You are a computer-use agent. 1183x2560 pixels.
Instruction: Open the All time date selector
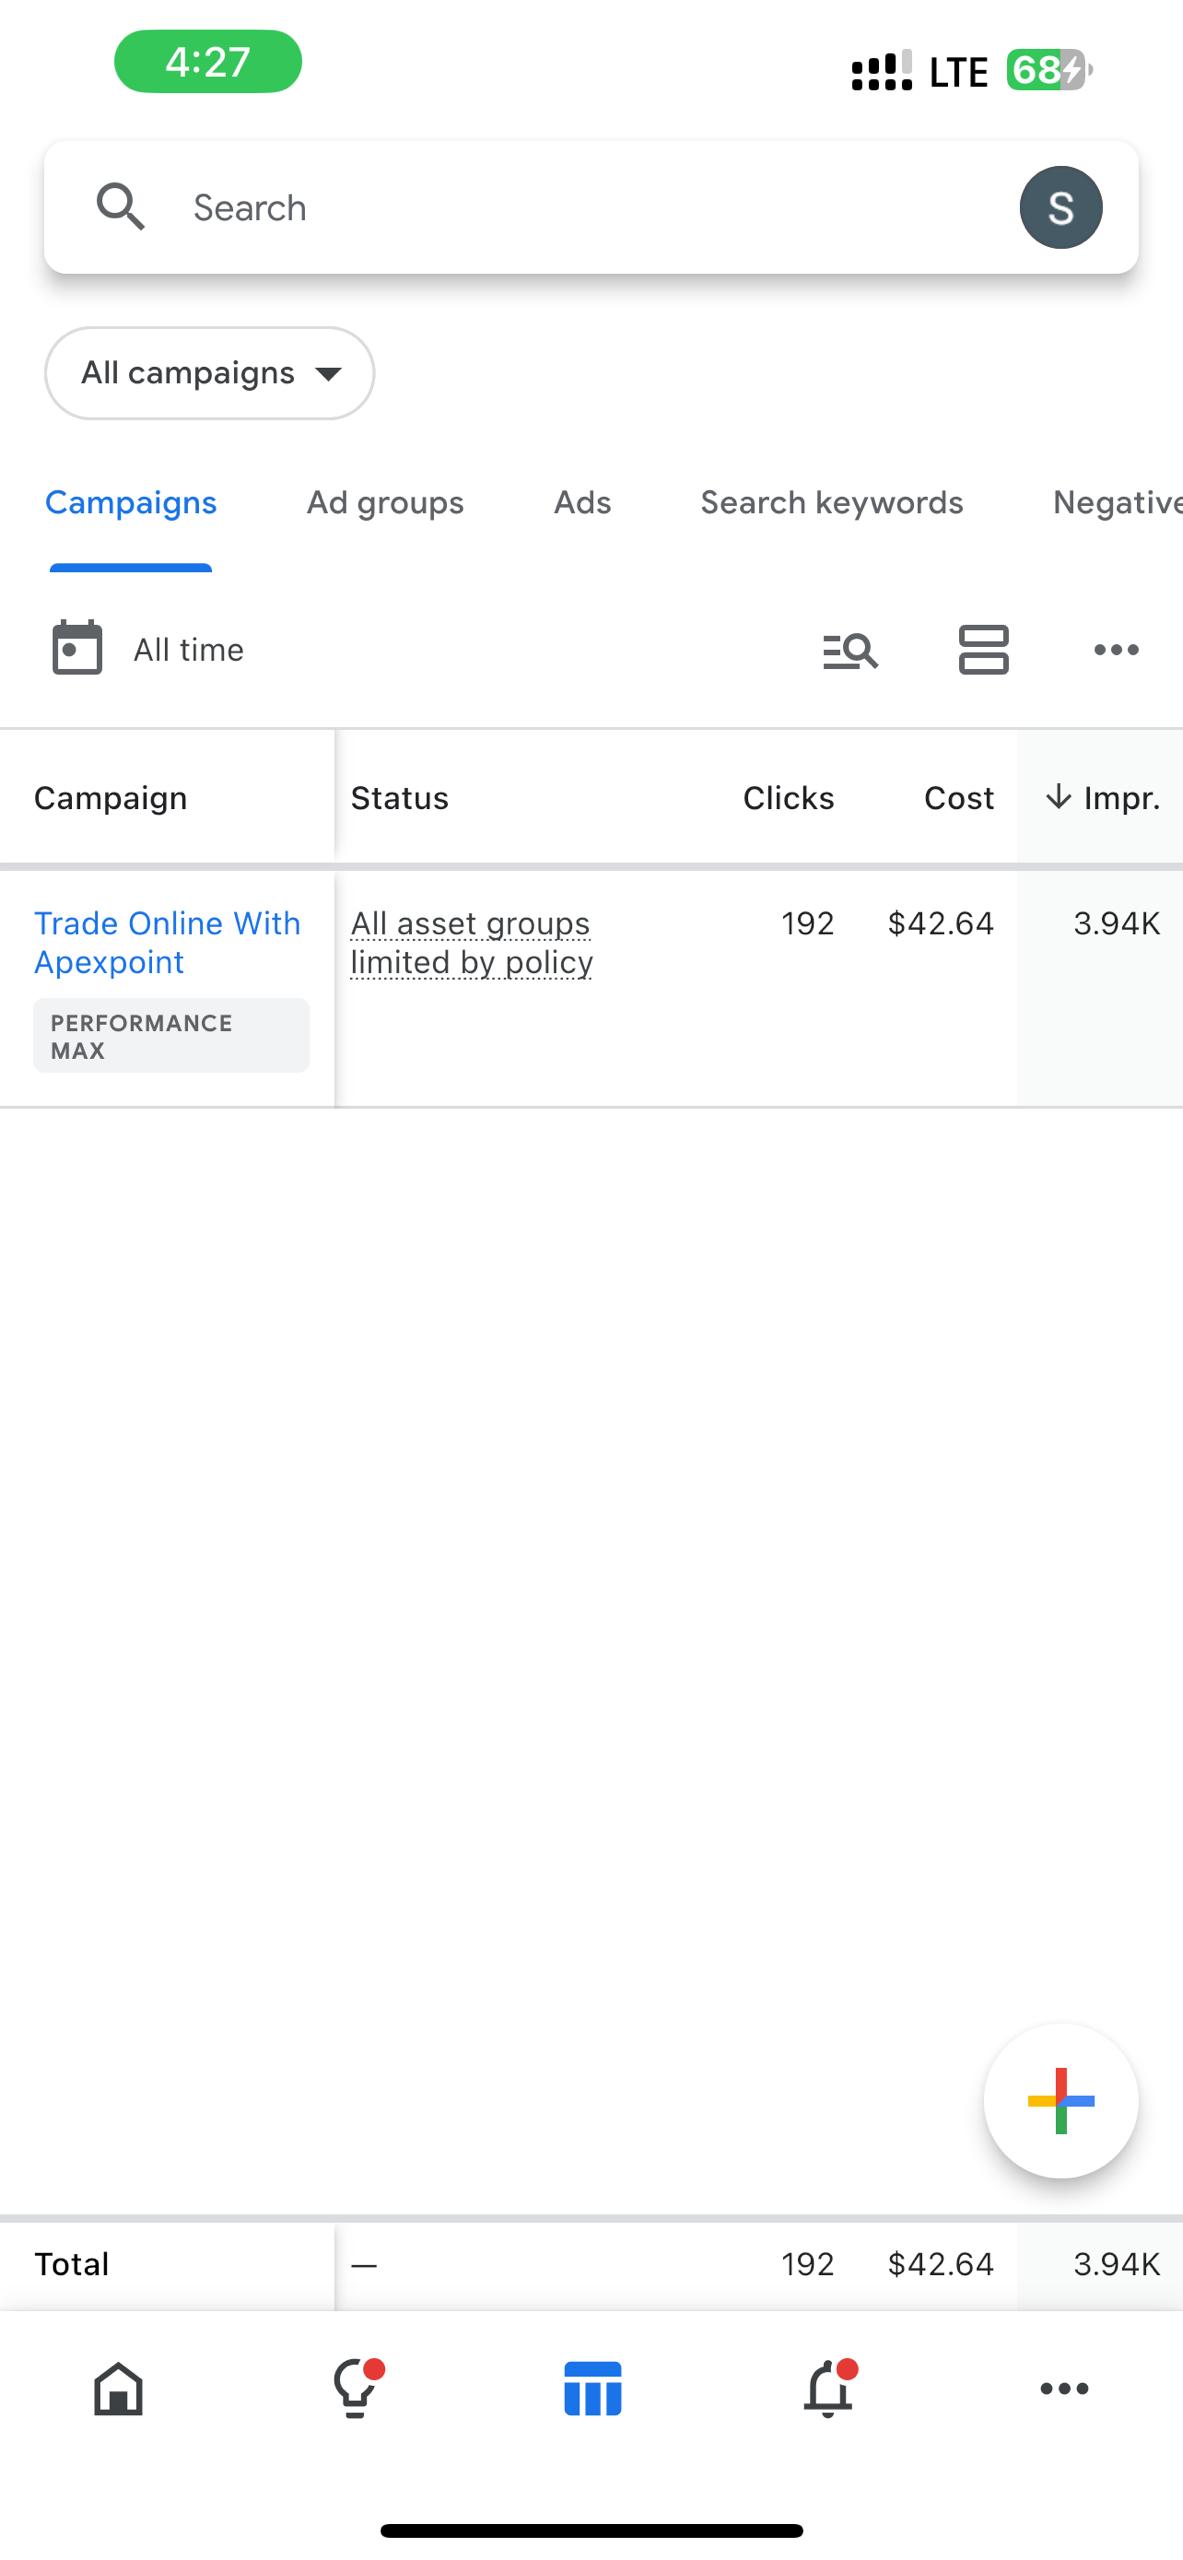(188, 650)
